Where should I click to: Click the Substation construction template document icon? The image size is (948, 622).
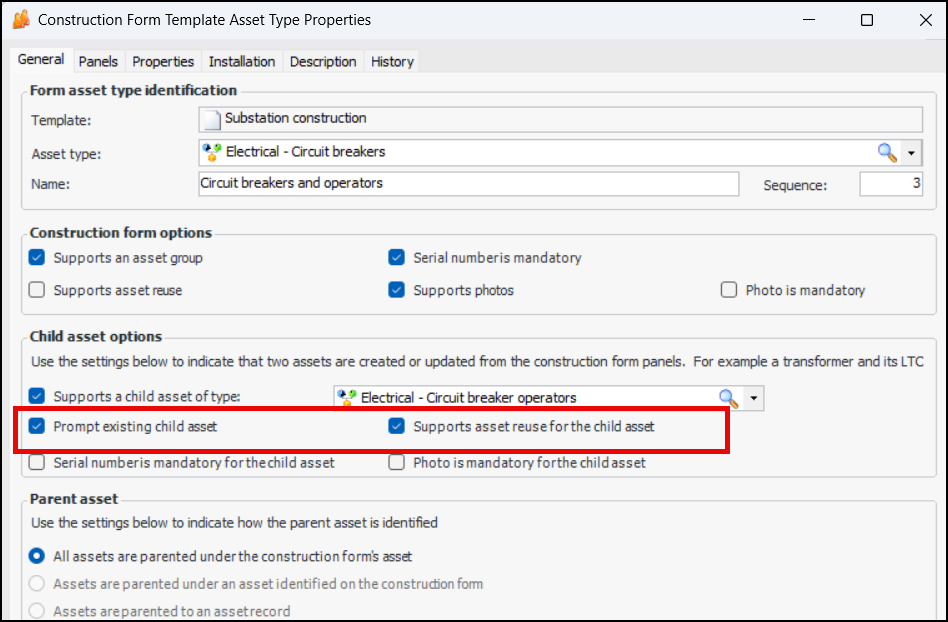click(211, 119)
